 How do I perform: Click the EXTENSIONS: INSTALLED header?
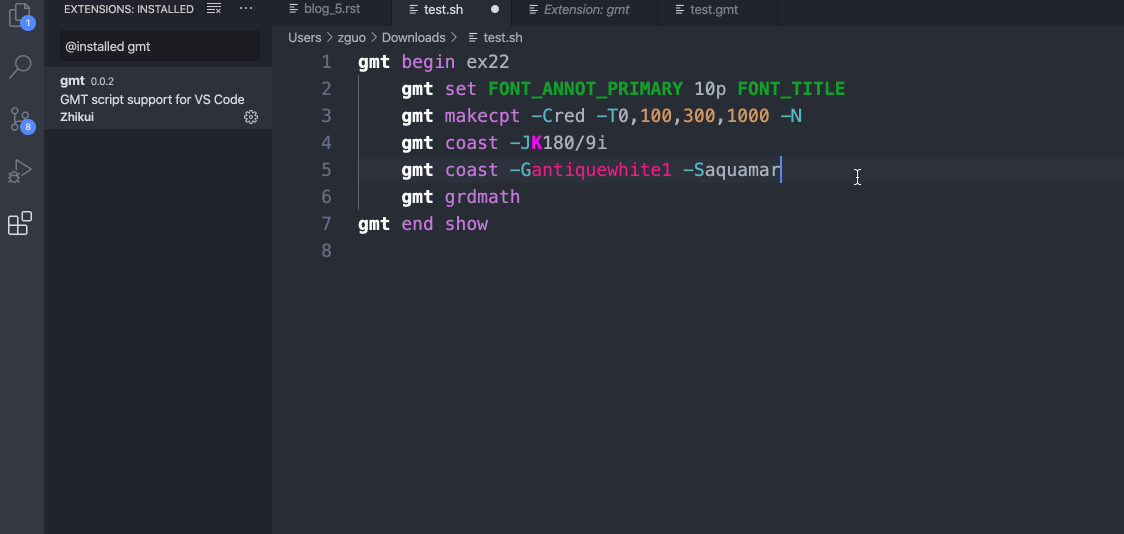pyautogui.click(x=129, y=9)
